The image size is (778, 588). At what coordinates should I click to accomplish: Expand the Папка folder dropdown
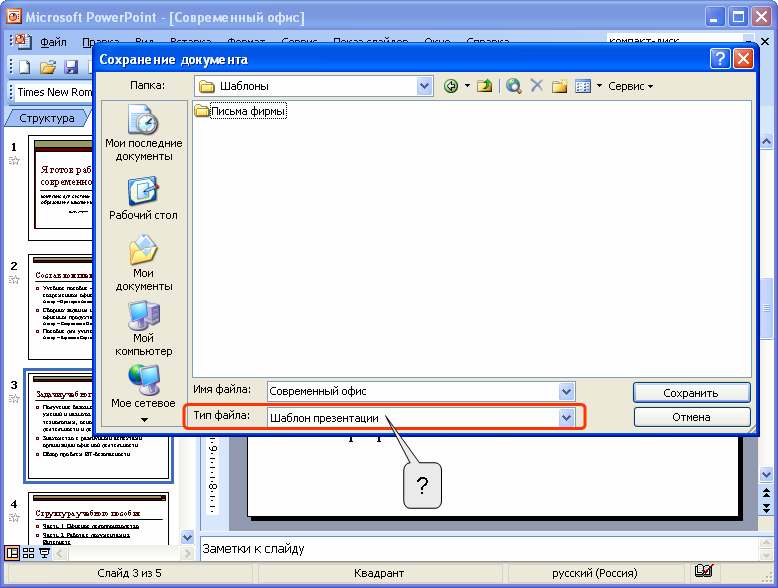[424, 86]
